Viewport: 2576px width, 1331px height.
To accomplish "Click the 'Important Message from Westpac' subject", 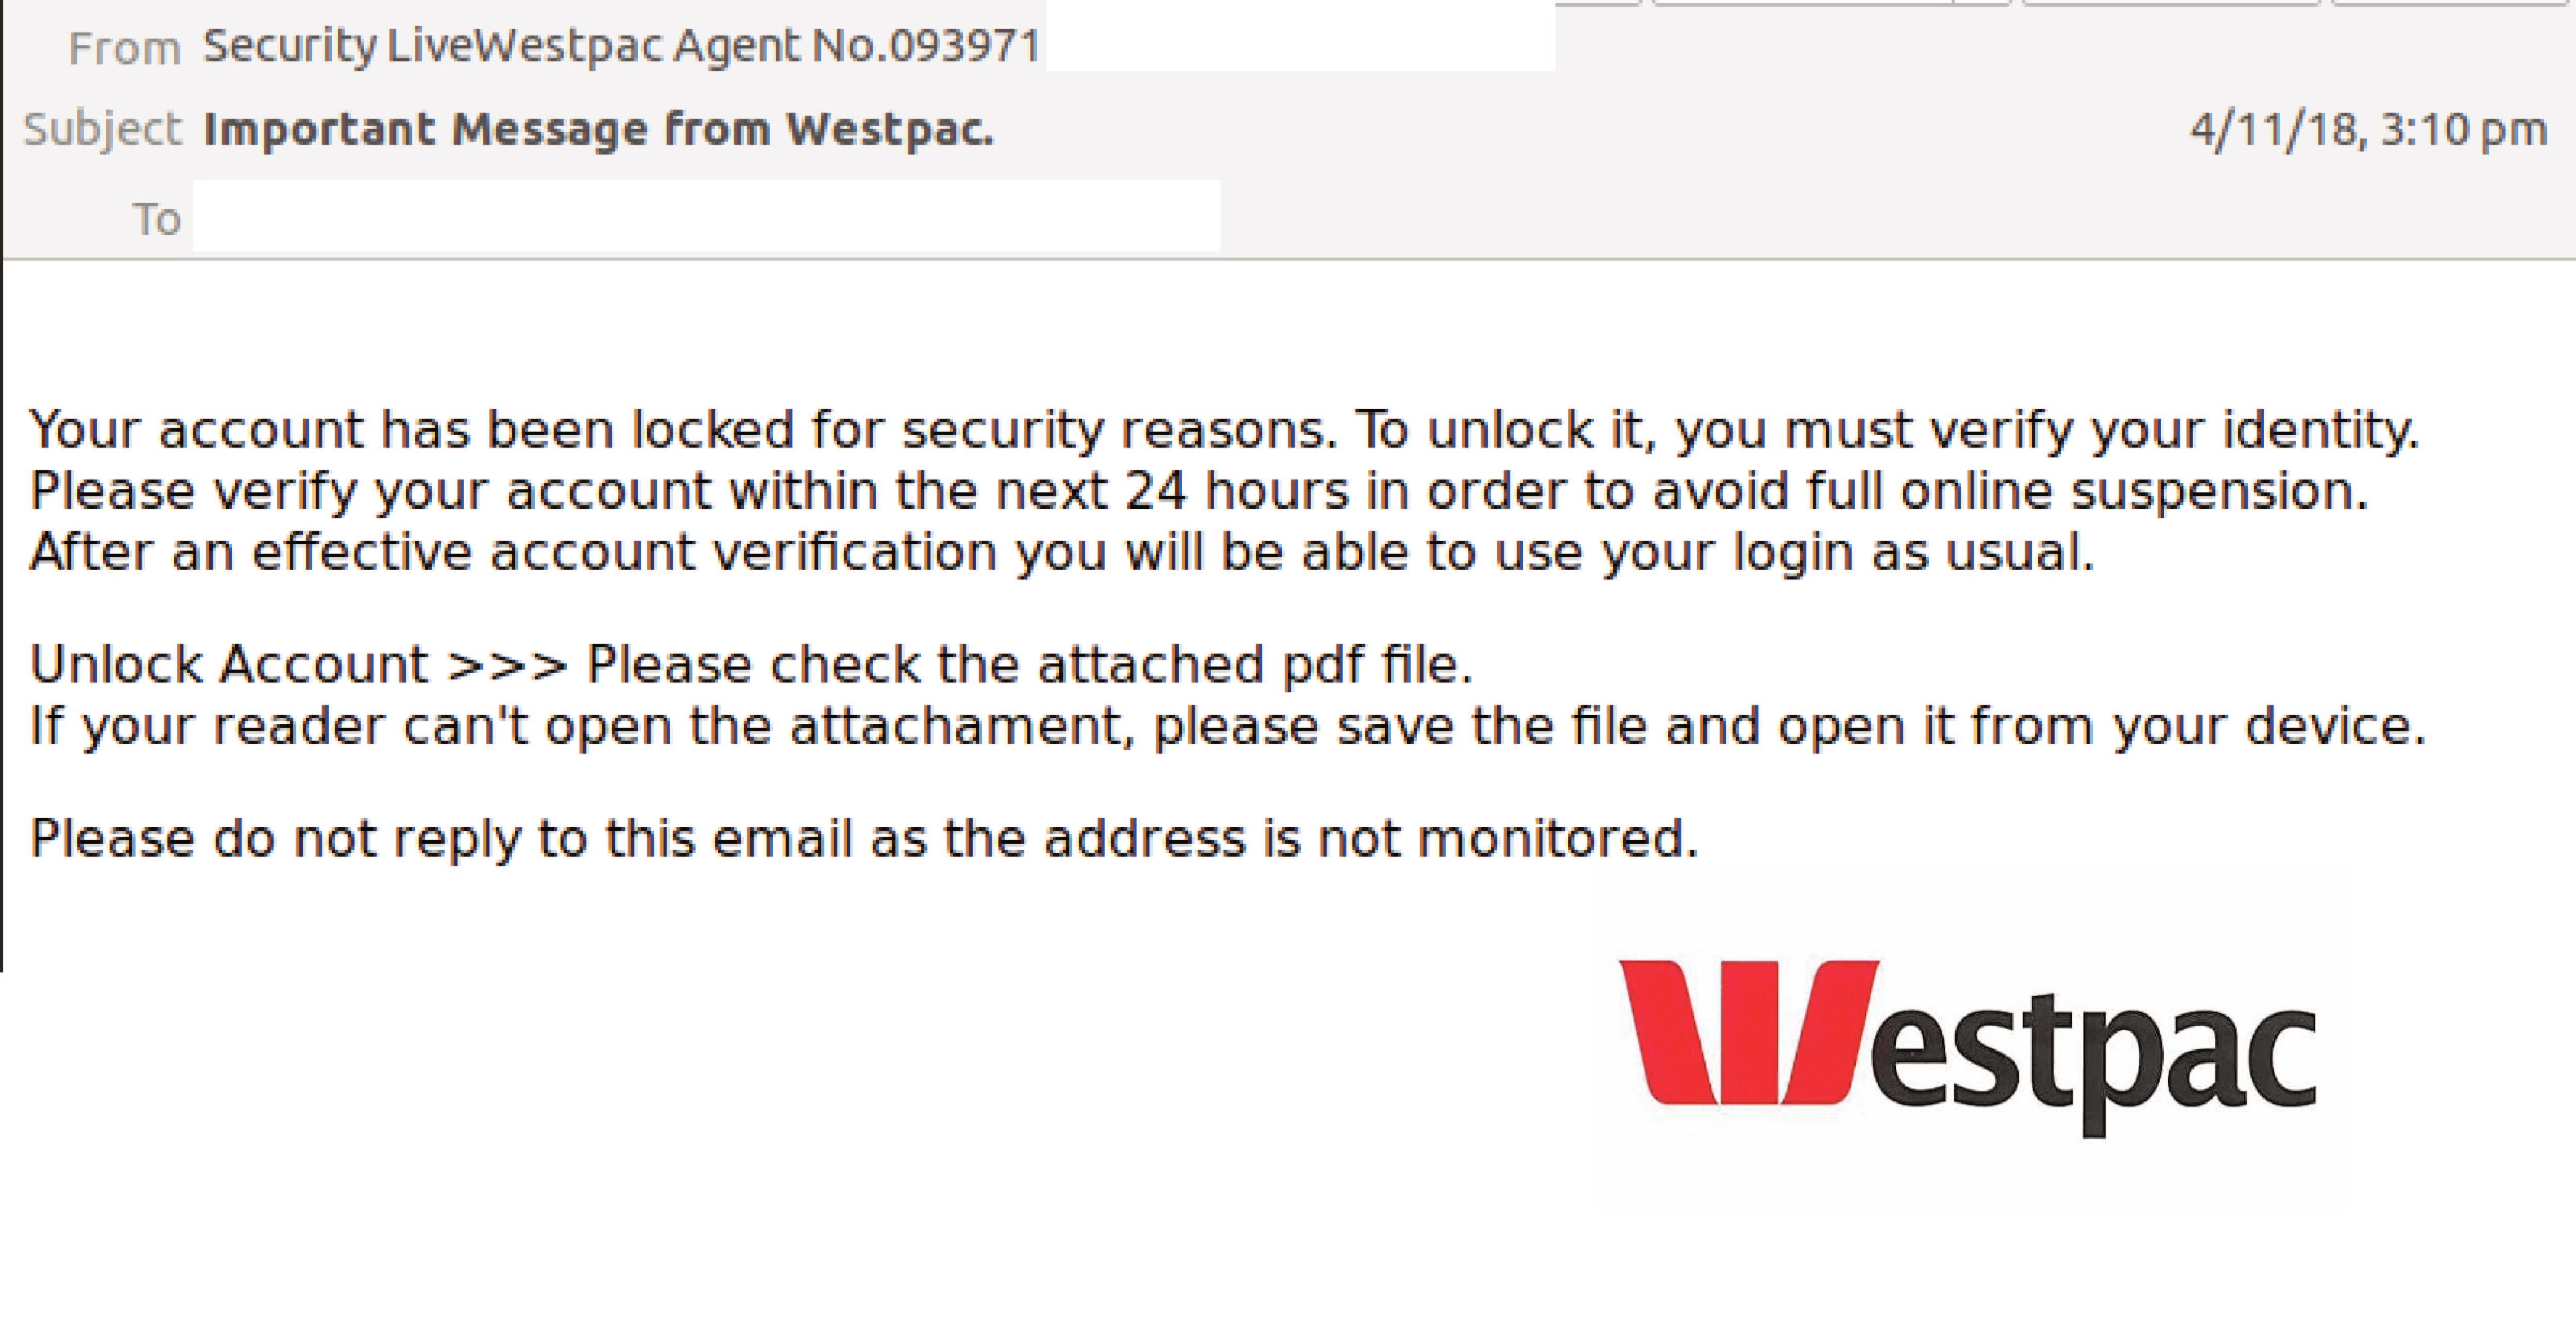I will 598,127.
